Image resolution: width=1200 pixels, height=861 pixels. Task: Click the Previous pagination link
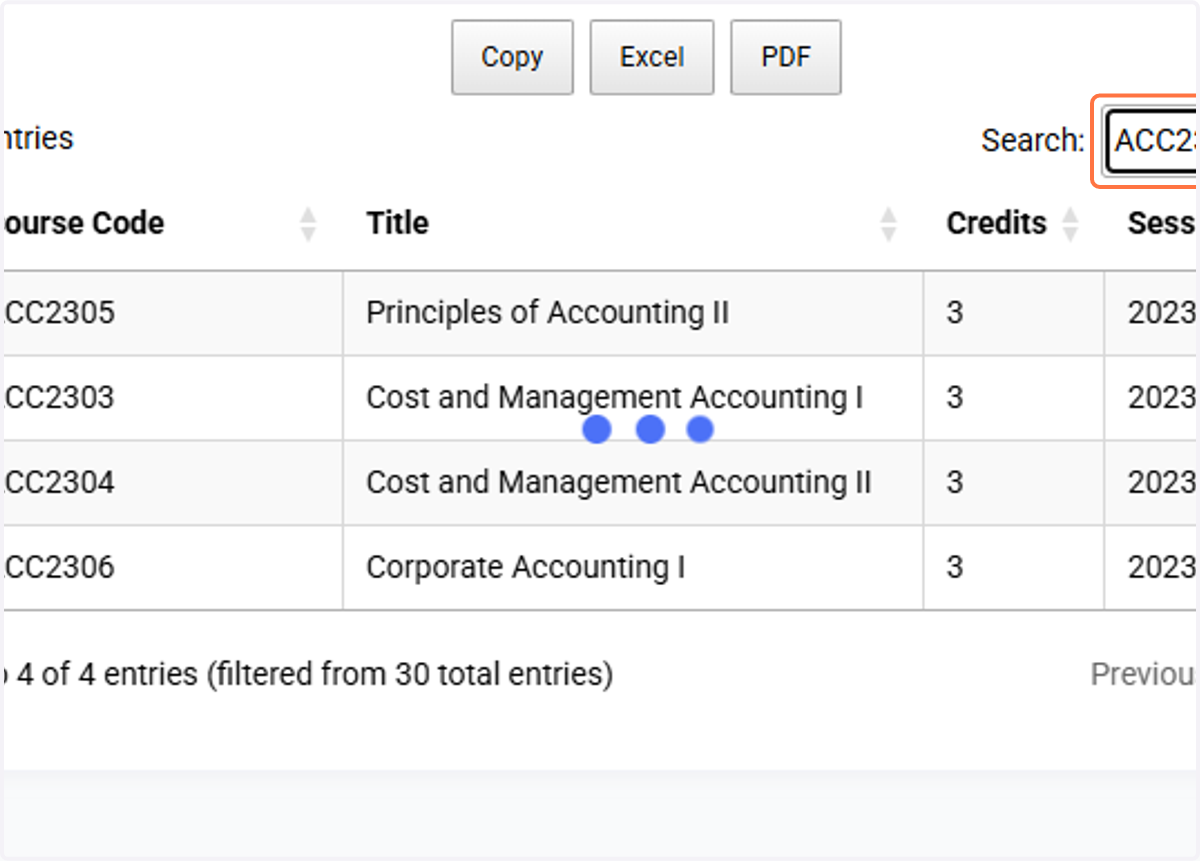pos(1144,675)
